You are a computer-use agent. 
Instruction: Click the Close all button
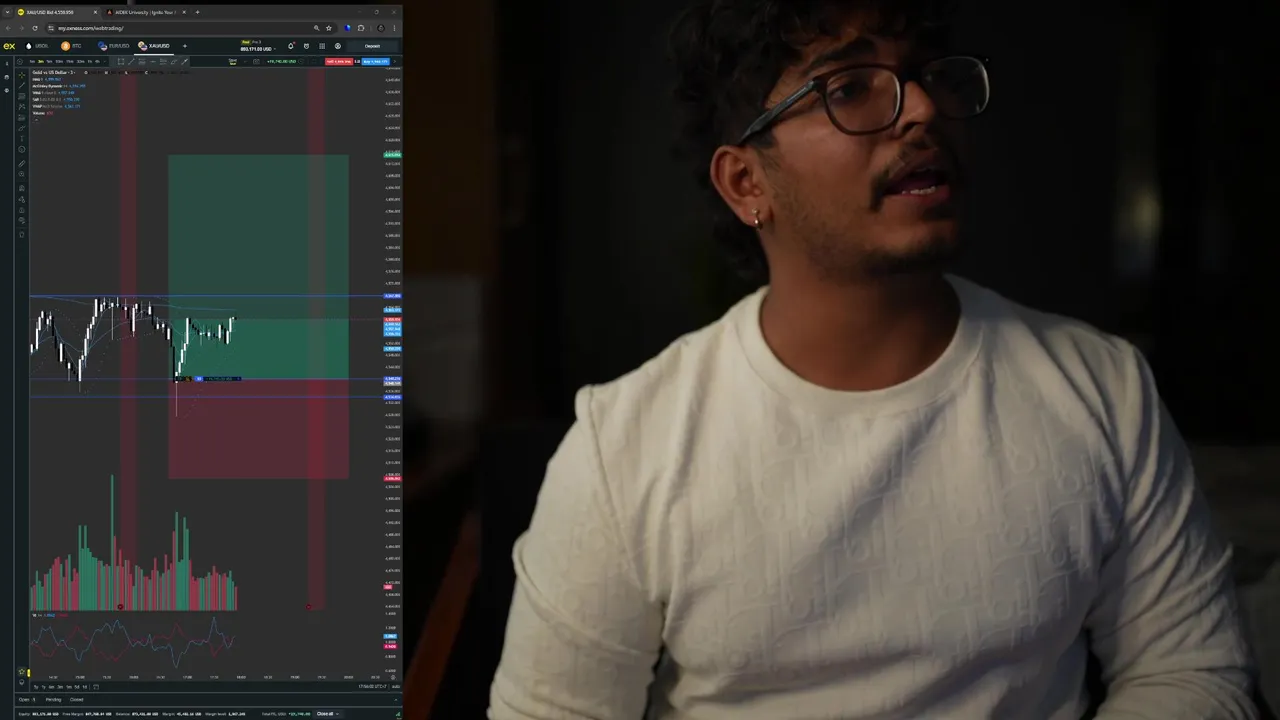(x=325, y=714)
